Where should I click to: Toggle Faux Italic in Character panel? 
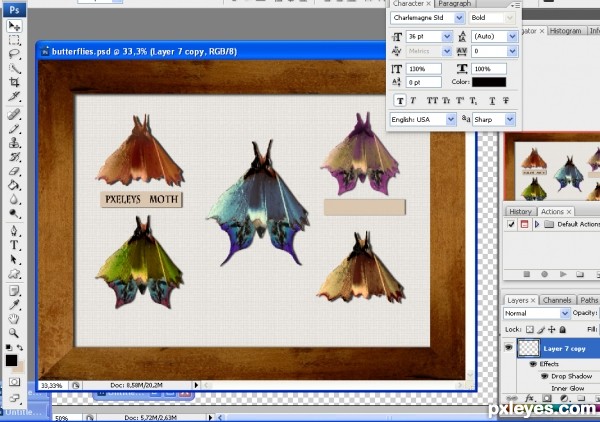point(413,101)
